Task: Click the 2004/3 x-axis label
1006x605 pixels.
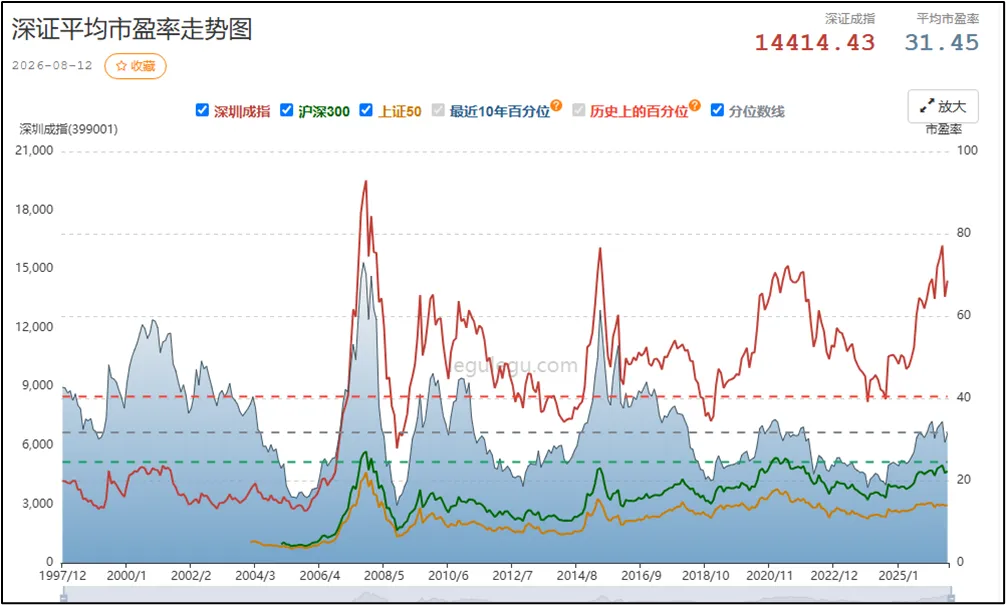Action: click(x=255, y=575)
